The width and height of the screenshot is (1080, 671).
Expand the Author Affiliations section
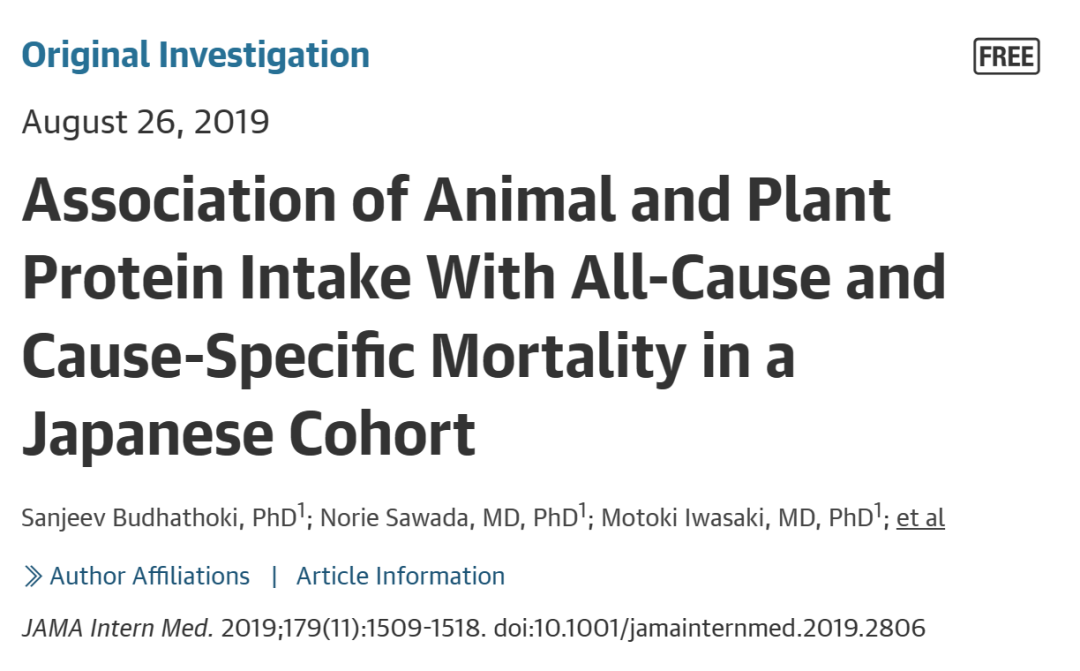click(149, 577)
